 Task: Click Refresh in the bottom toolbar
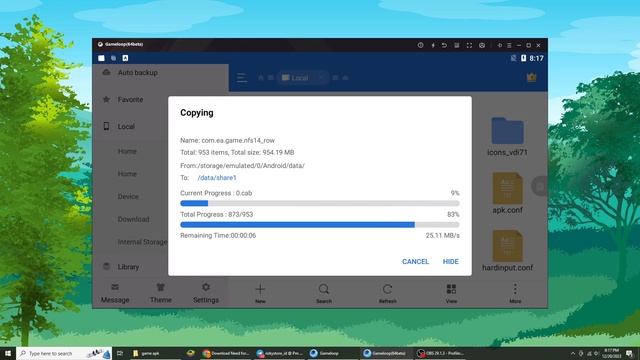tap(387, 293)
